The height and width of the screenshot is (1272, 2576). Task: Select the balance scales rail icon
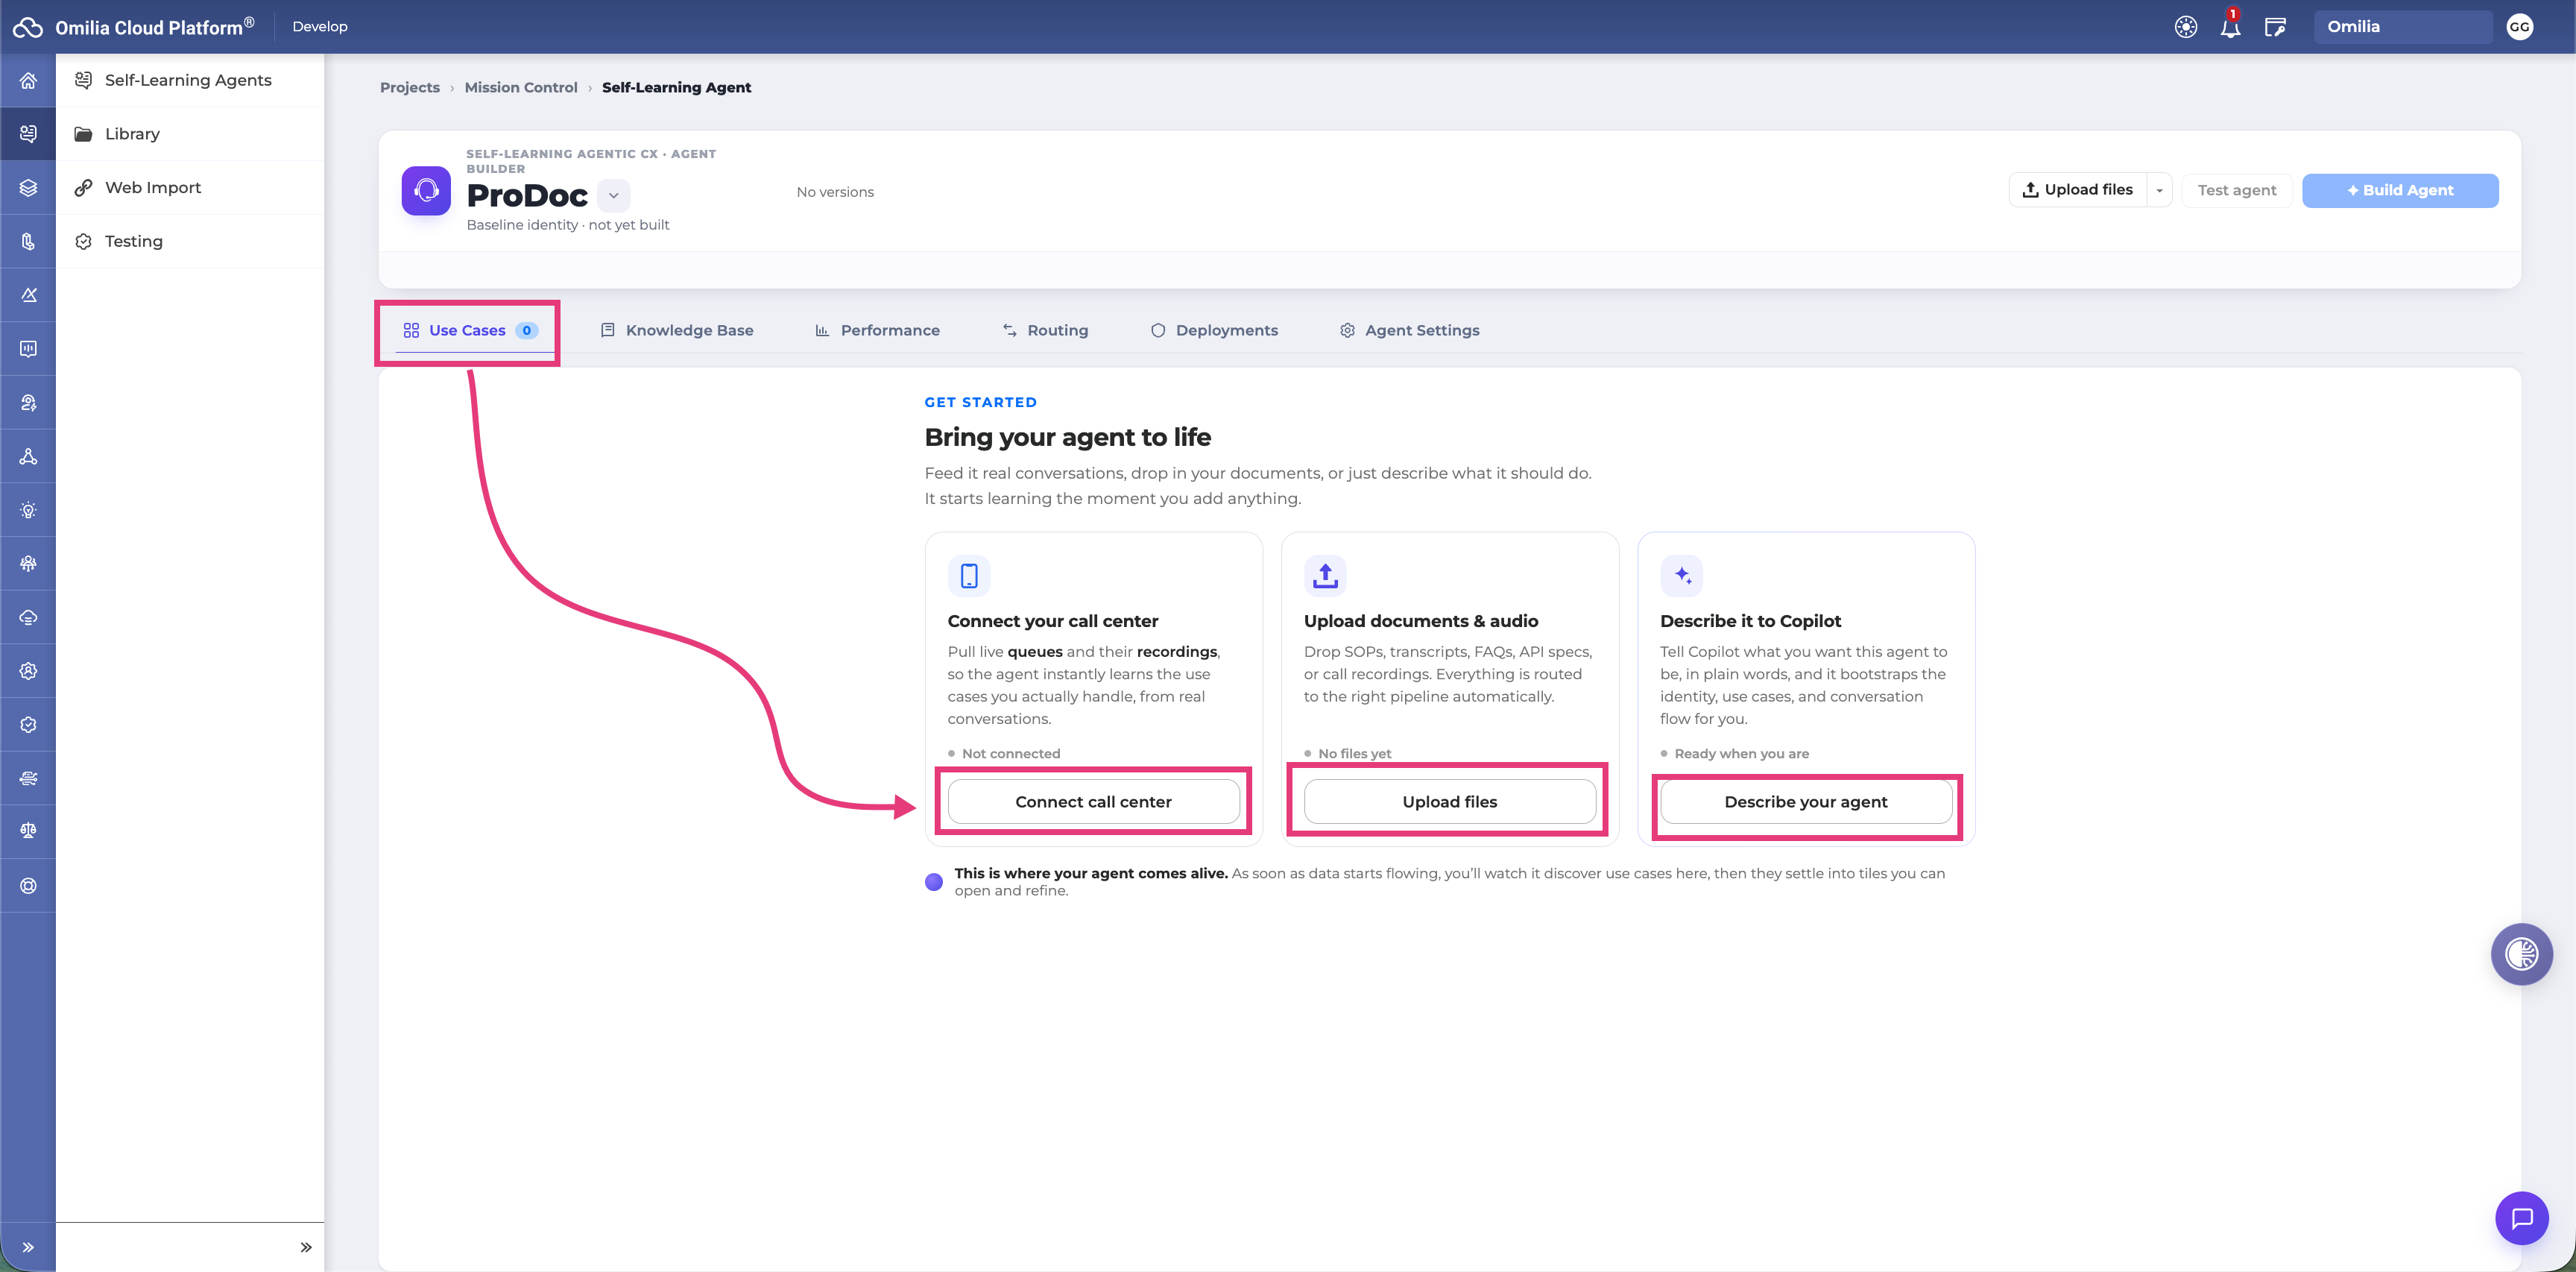click(28, 831)
